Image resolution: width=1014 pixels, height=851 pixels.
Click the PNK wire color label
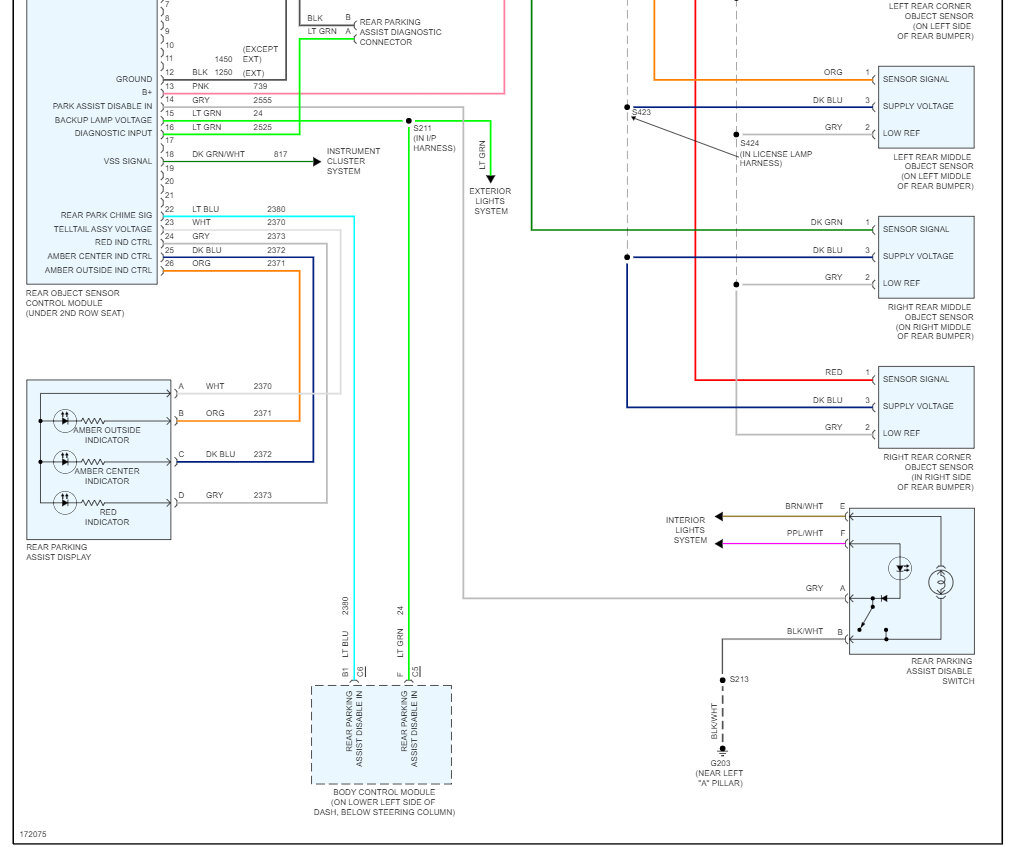pyautogui.click(x=200, y=86)
